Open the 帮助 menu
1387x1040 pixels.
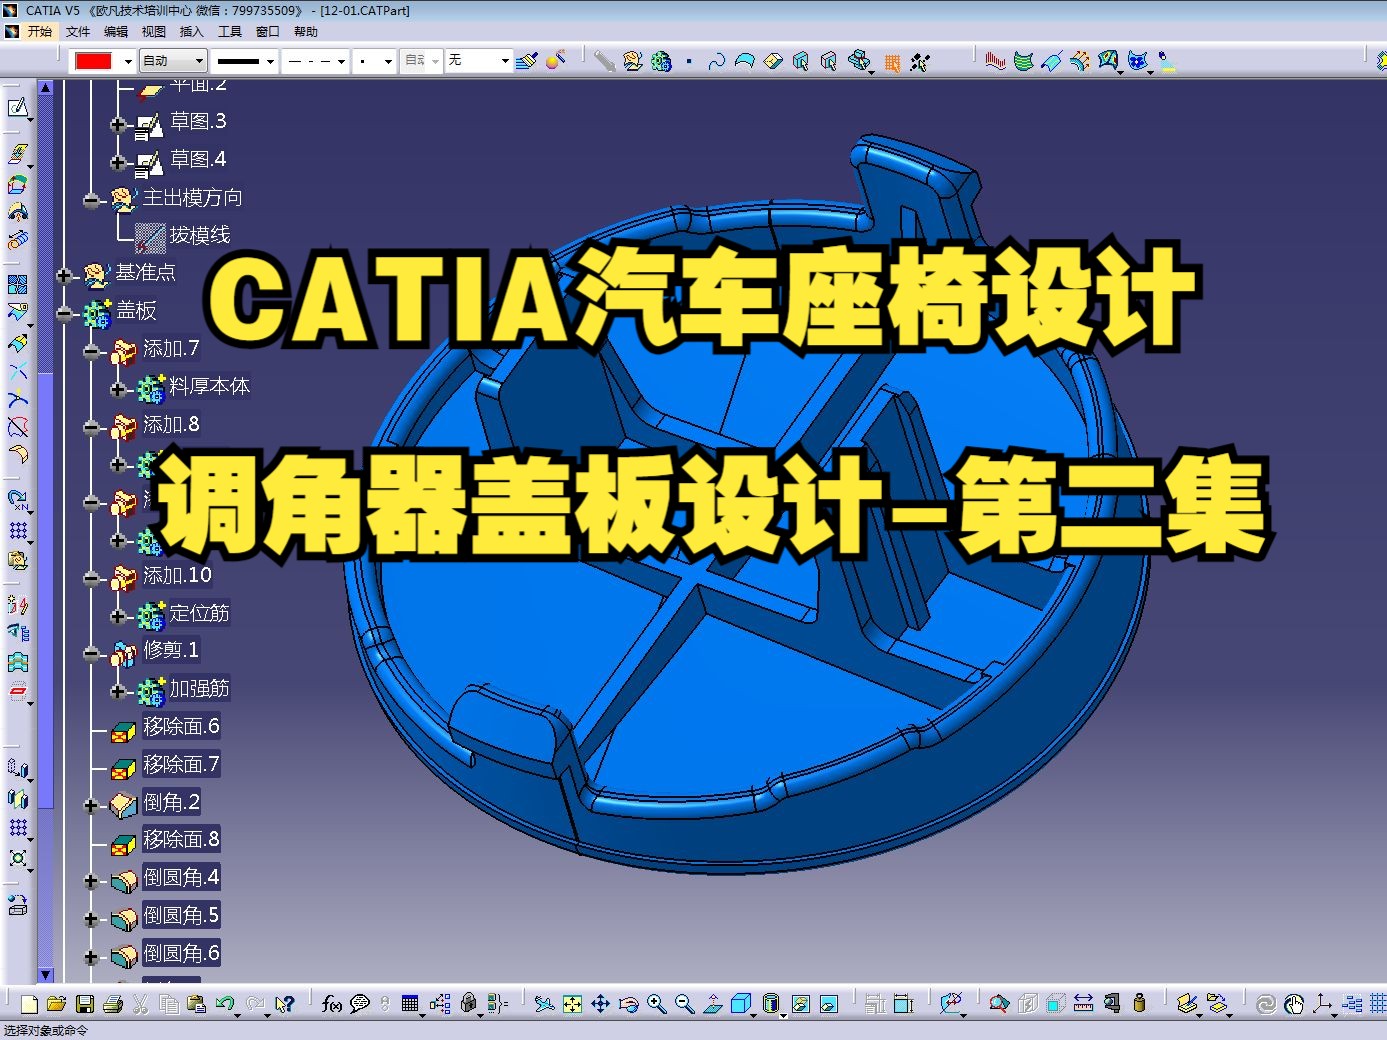pos(306,31)
